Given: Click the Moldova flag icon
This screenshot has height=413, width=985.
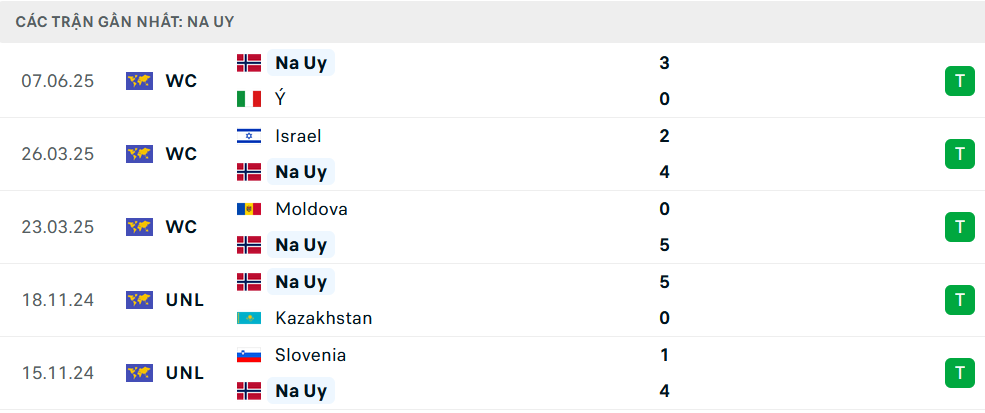Looking at the screenshot, I should [x=249, y=209].
